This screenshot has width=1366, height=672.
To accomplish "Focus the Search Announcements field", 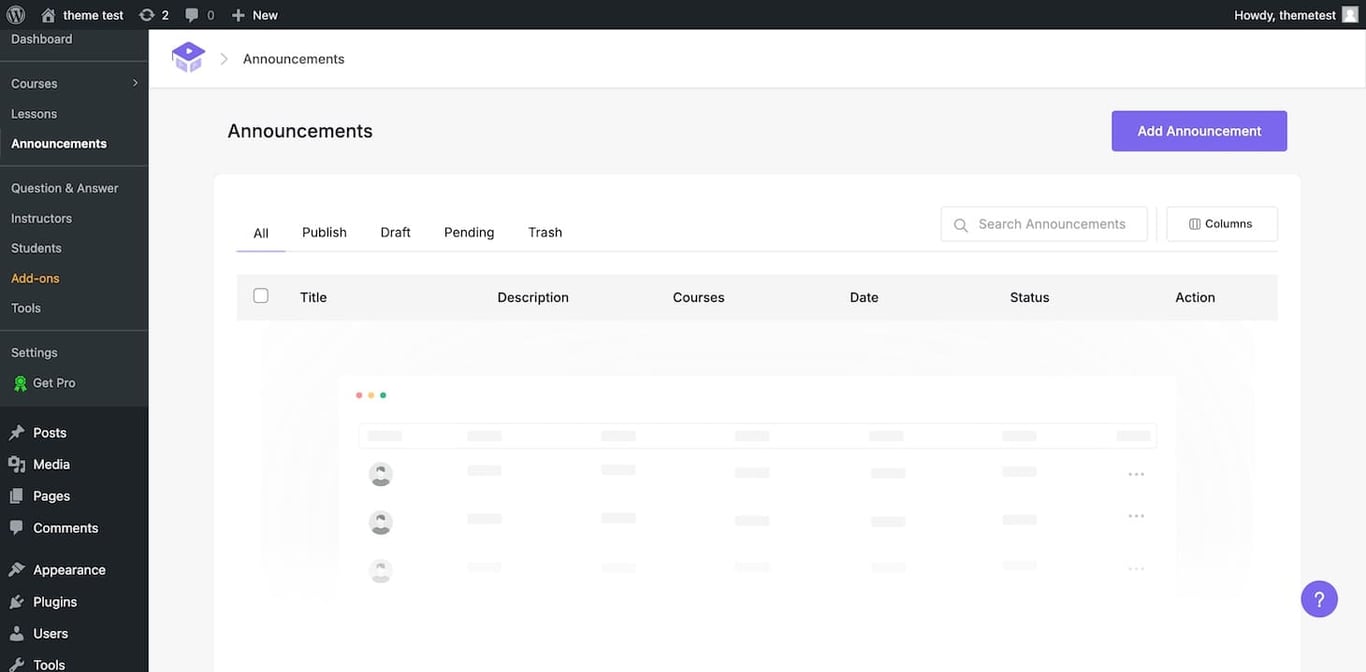I will point(1044,224).
